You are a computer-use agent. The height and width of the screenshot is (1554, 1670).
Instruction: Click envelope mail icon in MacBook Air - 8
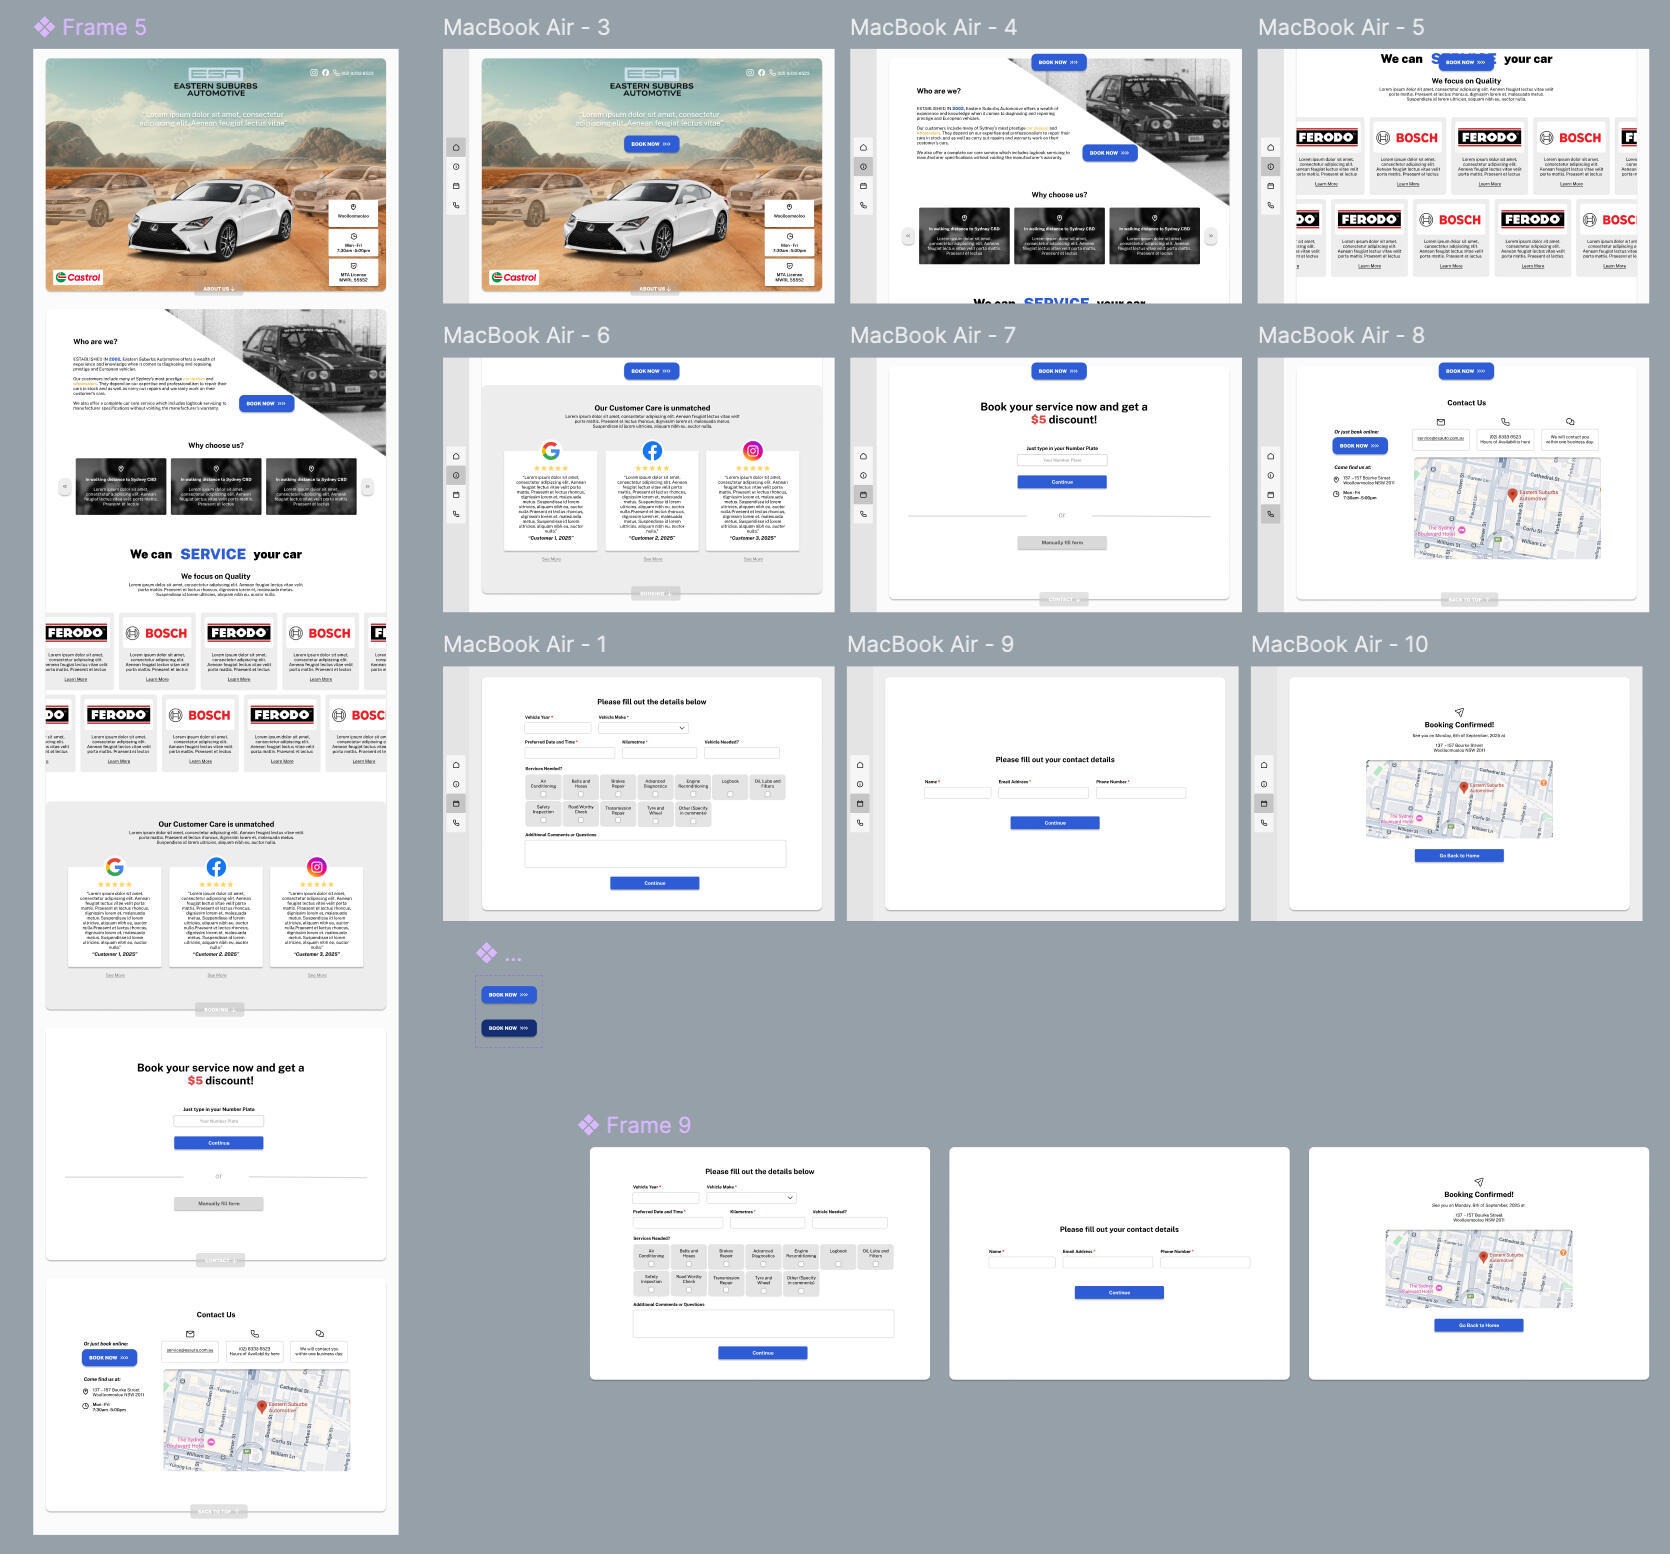(1440, 422)
